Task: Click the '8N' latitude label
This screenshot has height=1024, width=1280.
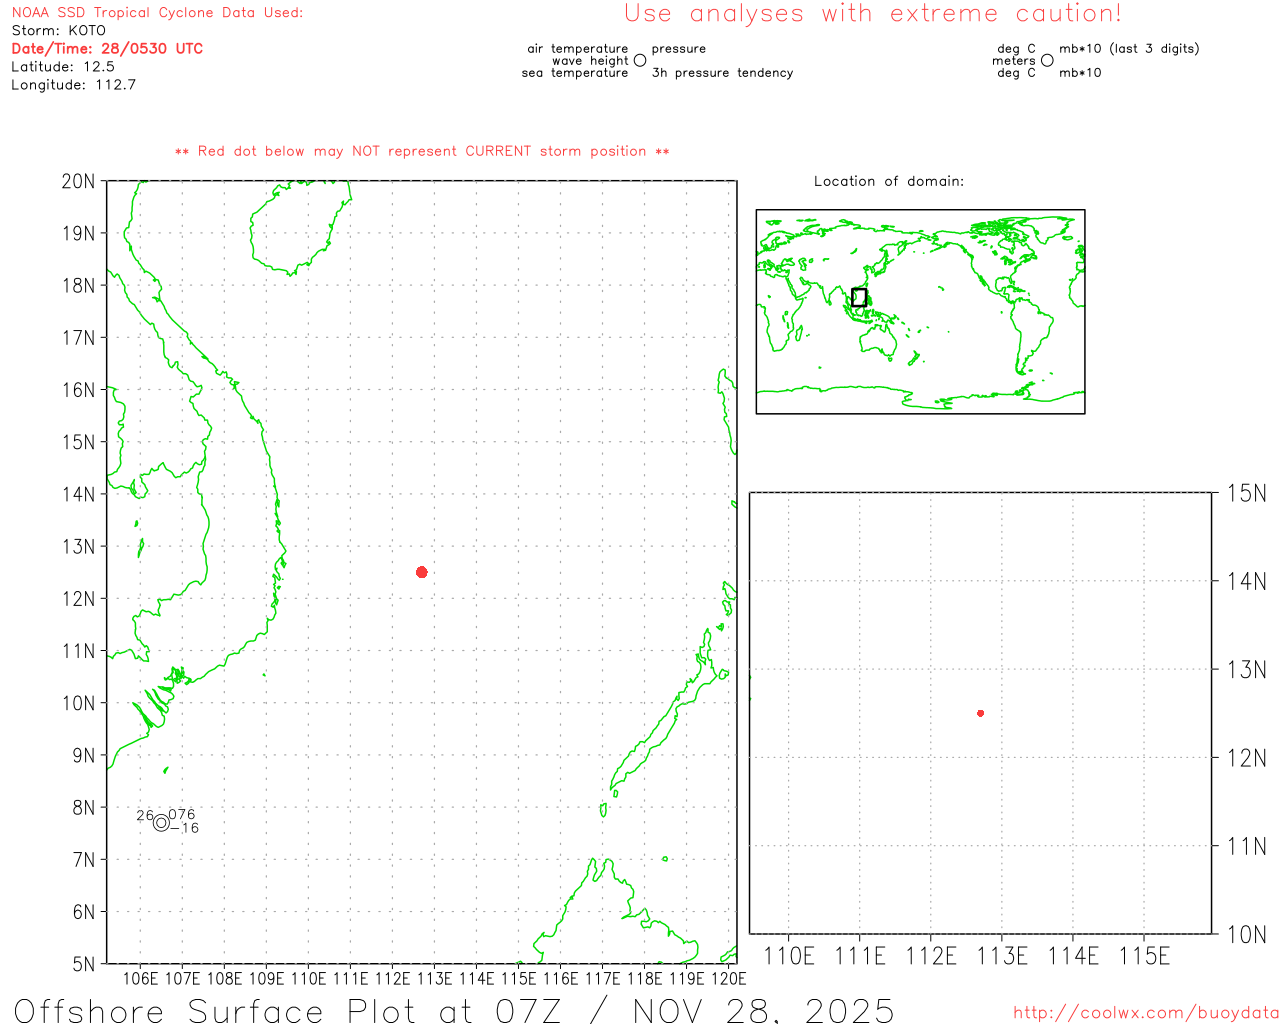Action: click(84, 808)
